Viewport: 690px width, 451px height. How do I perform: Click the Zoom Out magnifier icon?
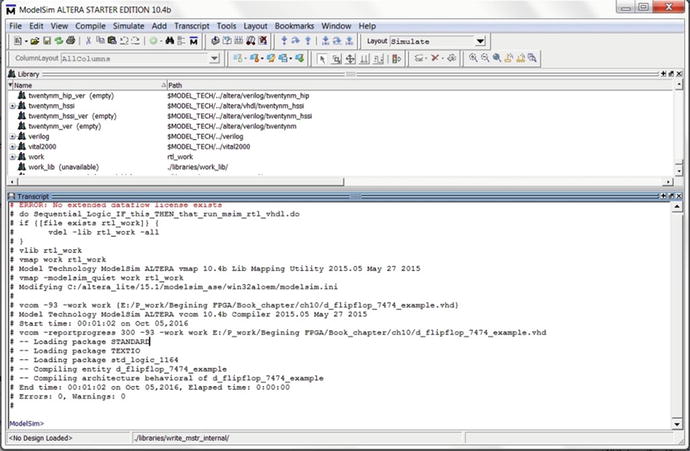point(485,58)
